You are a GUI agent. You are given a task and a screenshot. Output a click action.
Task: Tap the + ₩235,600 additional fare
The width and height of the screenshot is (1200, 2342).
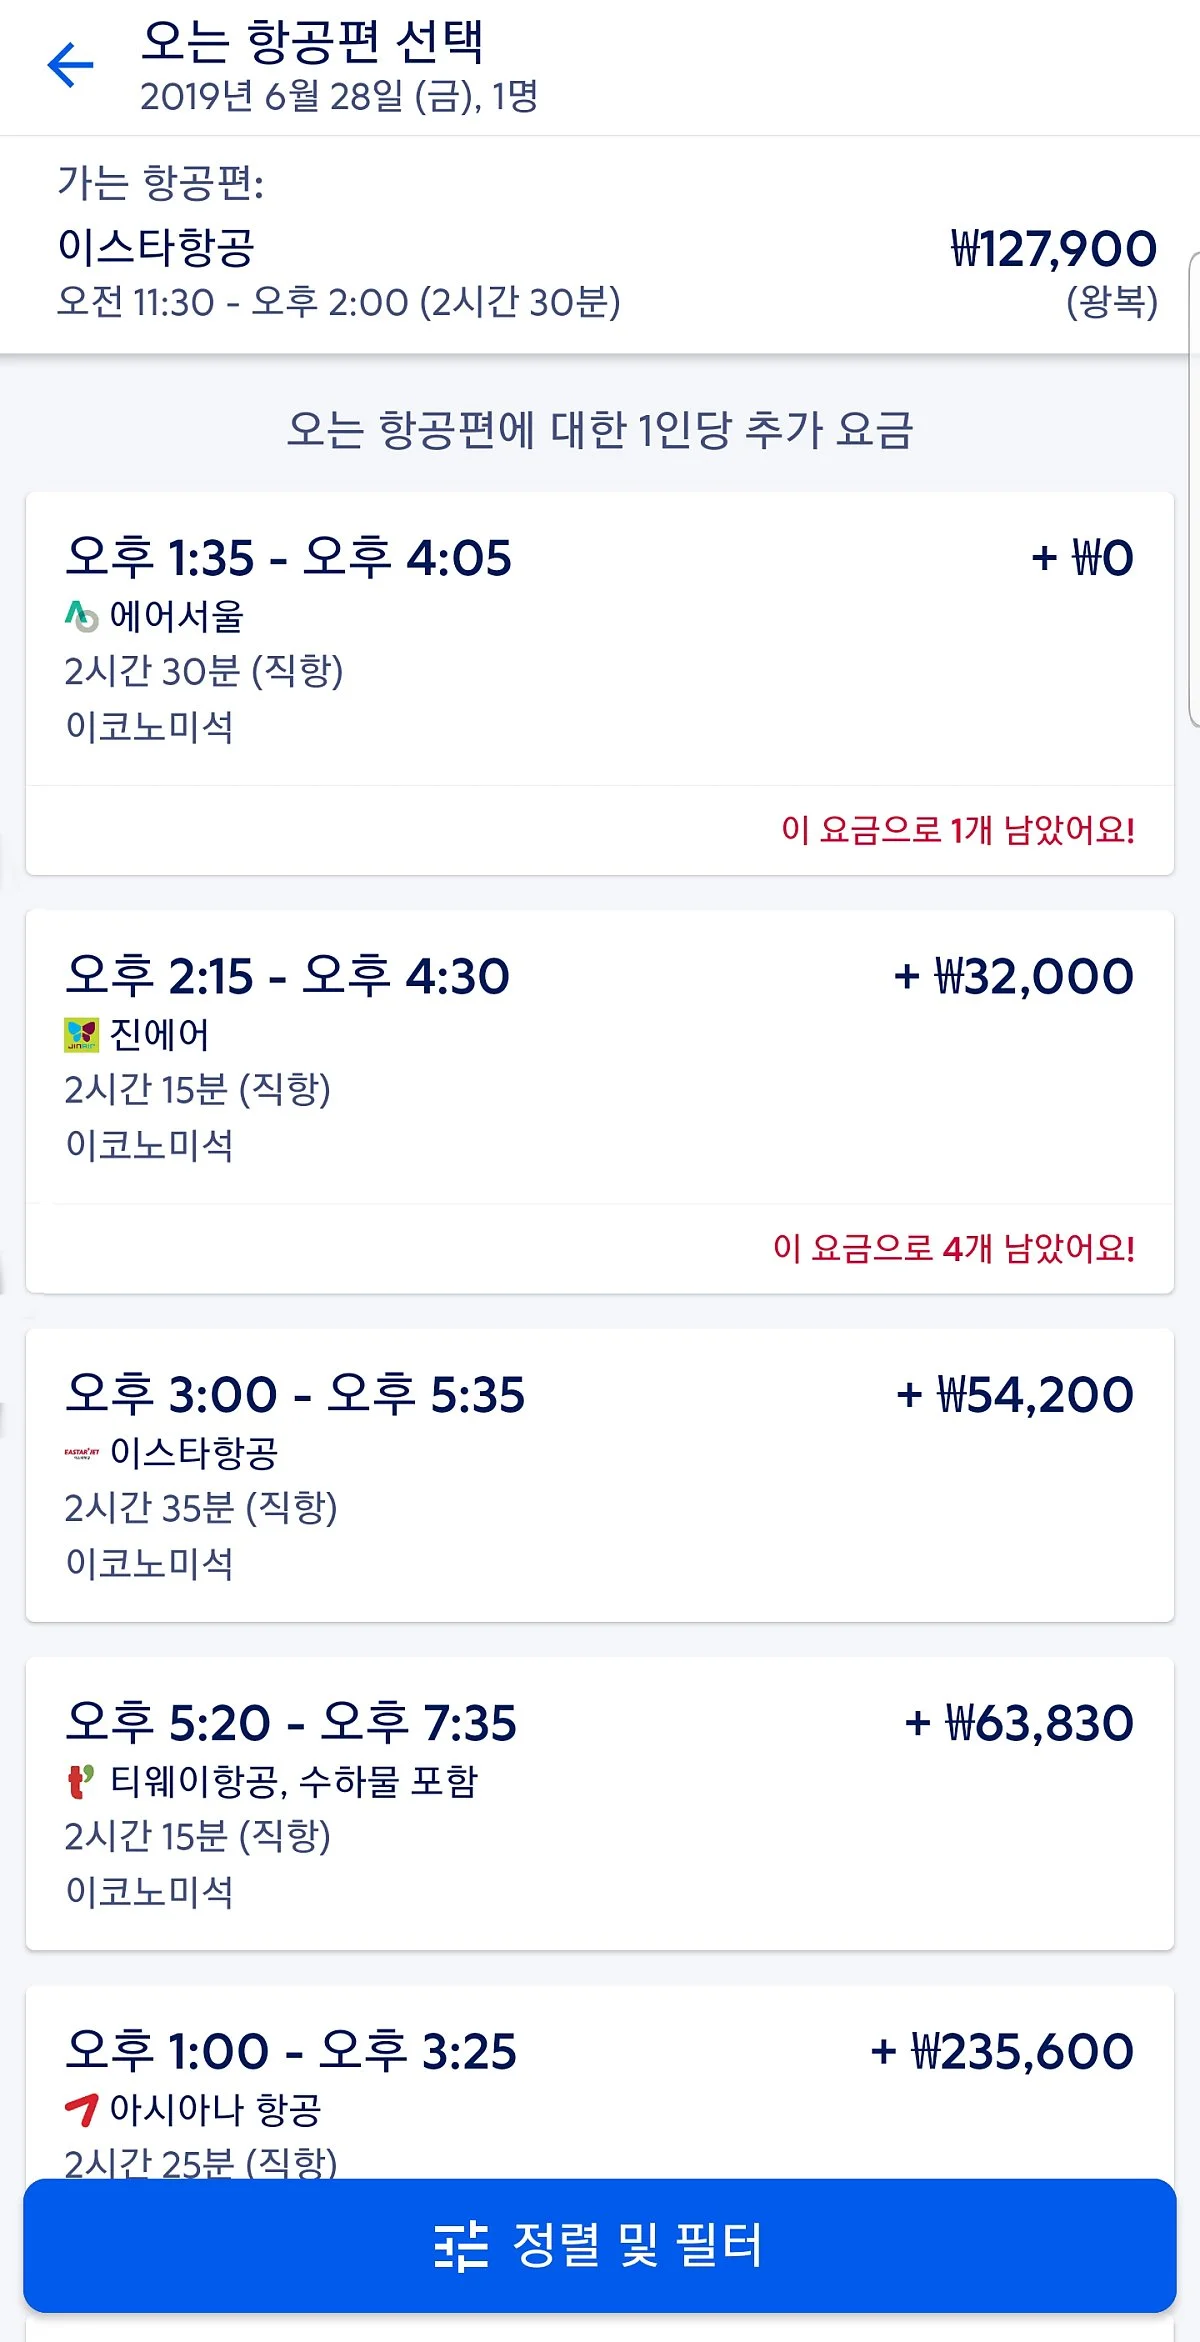[1002, 2051]
